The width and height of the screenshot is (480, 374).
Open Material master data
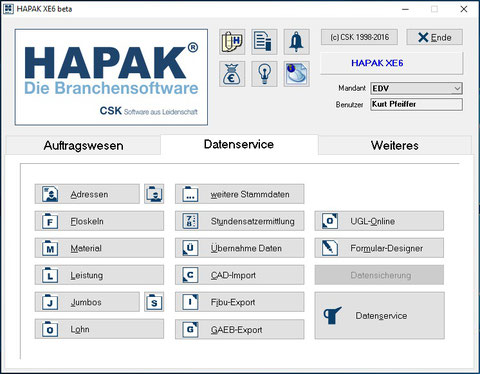(99, 248)
